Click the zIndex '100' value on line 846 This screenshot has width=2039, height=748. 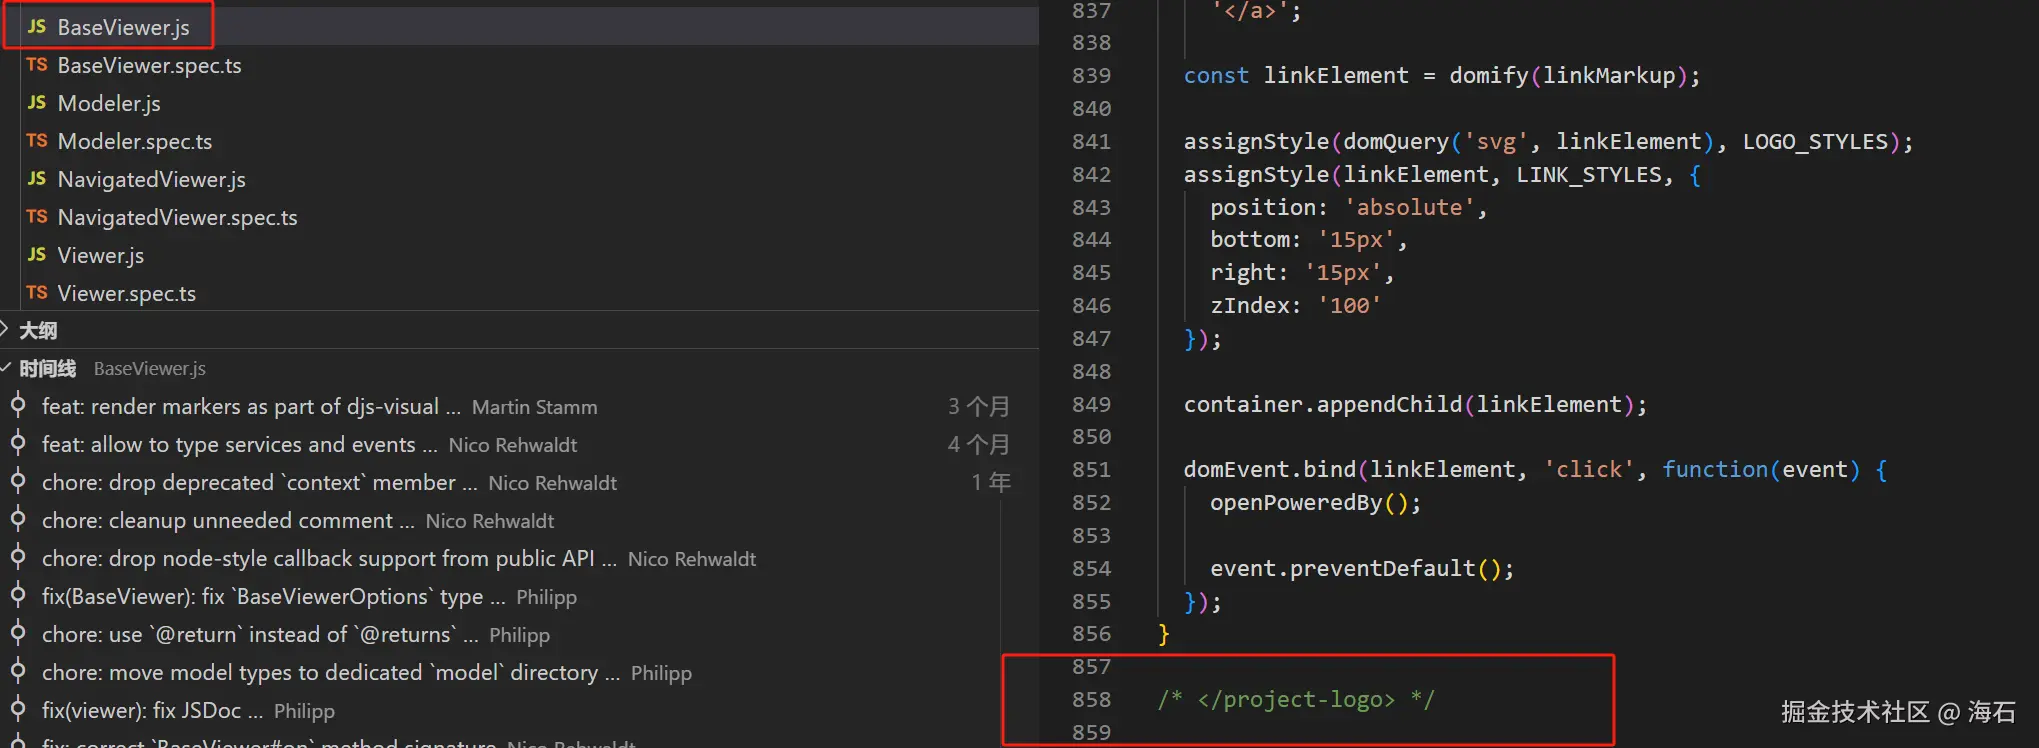1349,306
